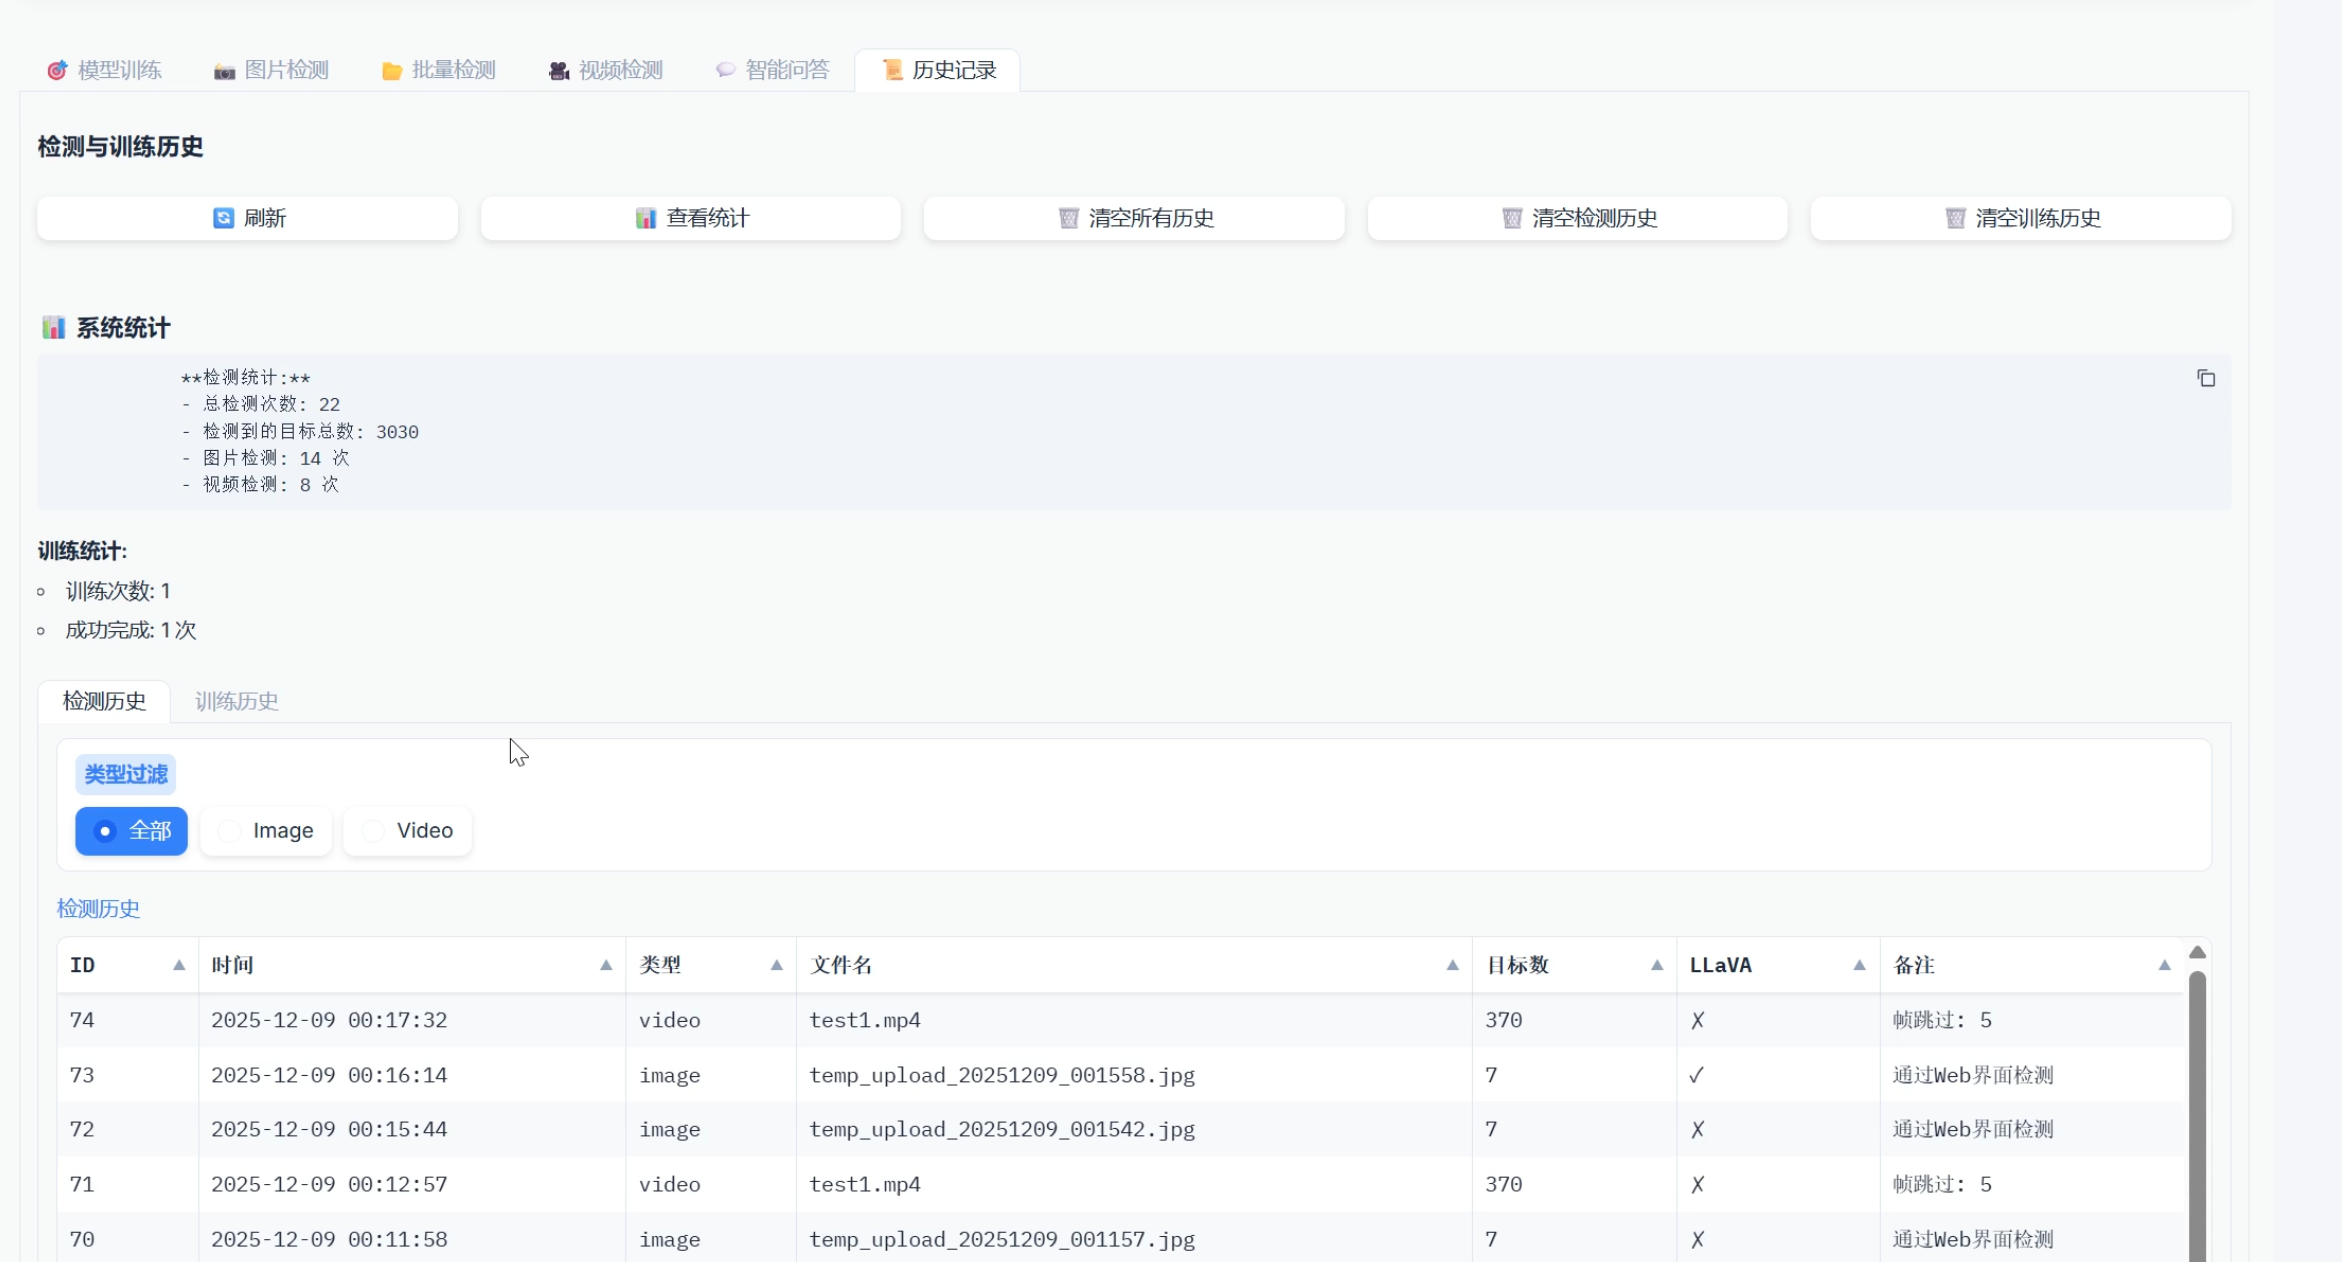Click the copy icon in statistics box
The image size is (2342, 1262).
click(2205, 378)
